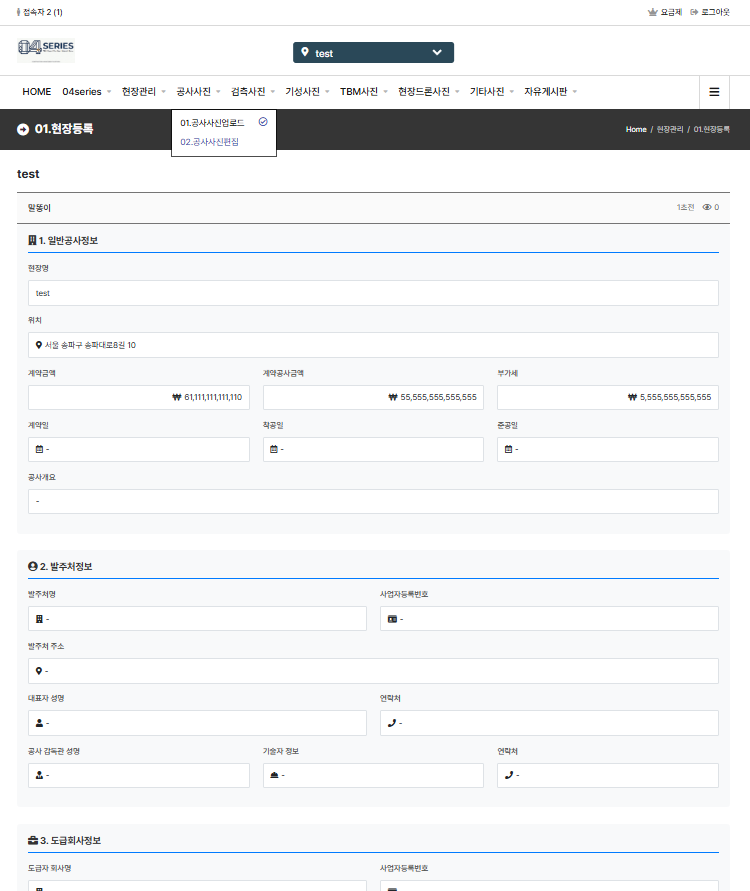Click the 55,555,555,555,555 amount
750x891 pixels.
(x=439, y=397)
